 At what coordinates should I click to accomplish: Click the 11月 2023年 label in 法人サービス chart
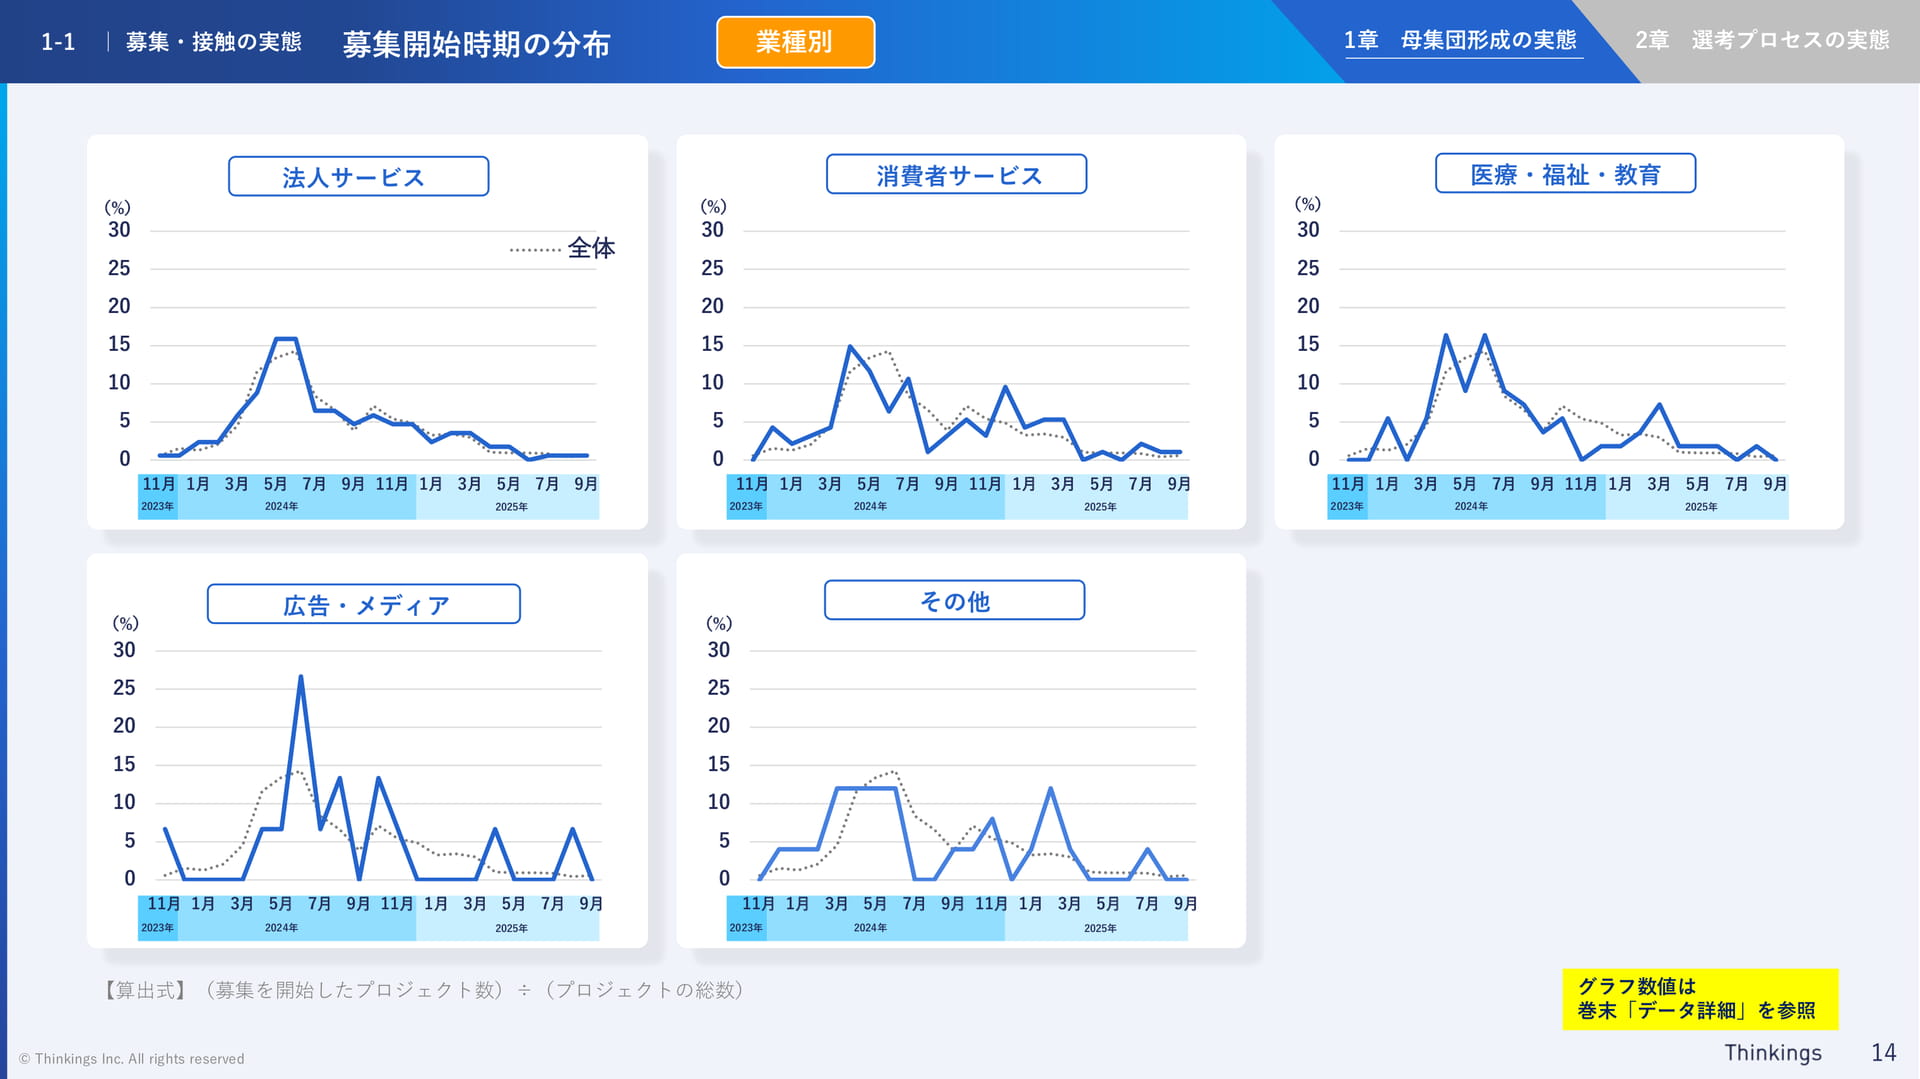click(x=159, y=484)
